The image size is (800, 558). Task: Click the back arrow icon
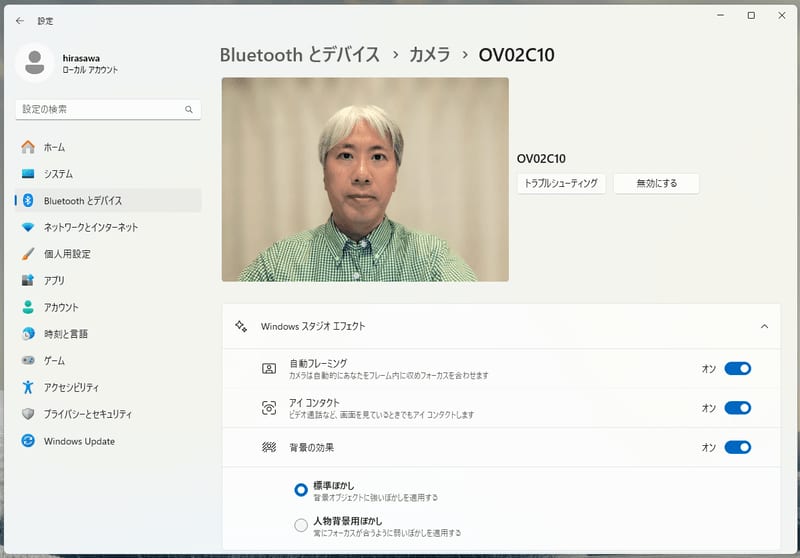tap(20, 21)
